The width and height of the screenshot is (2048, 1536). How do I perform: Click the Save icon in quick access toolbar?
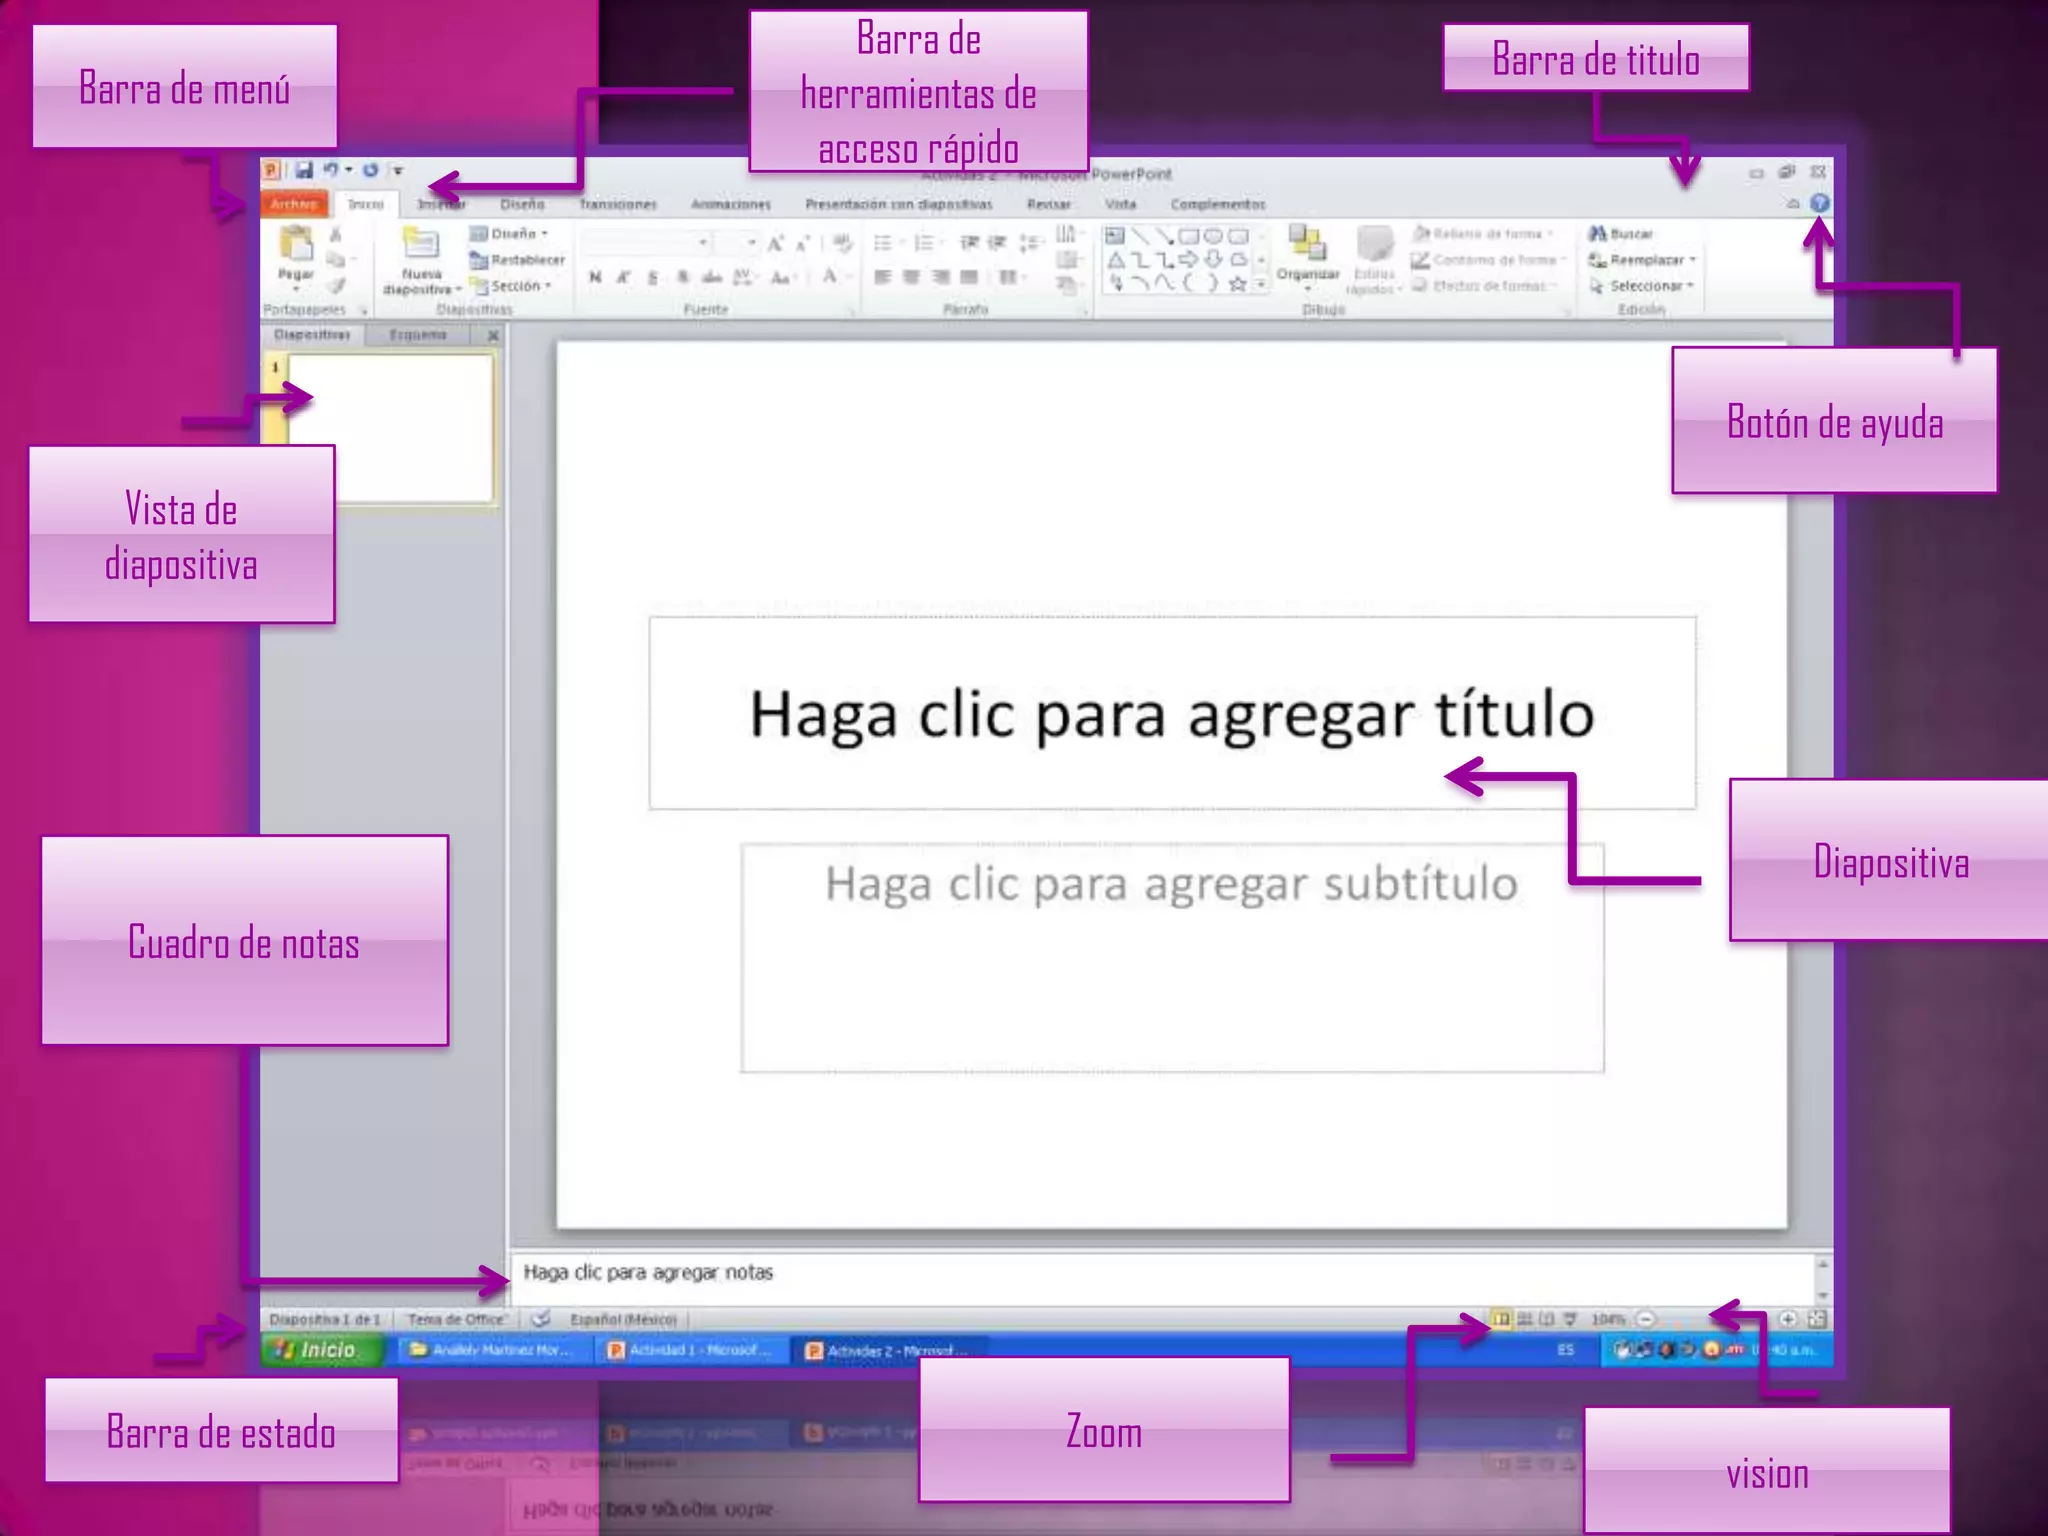[x=304, y=171]
